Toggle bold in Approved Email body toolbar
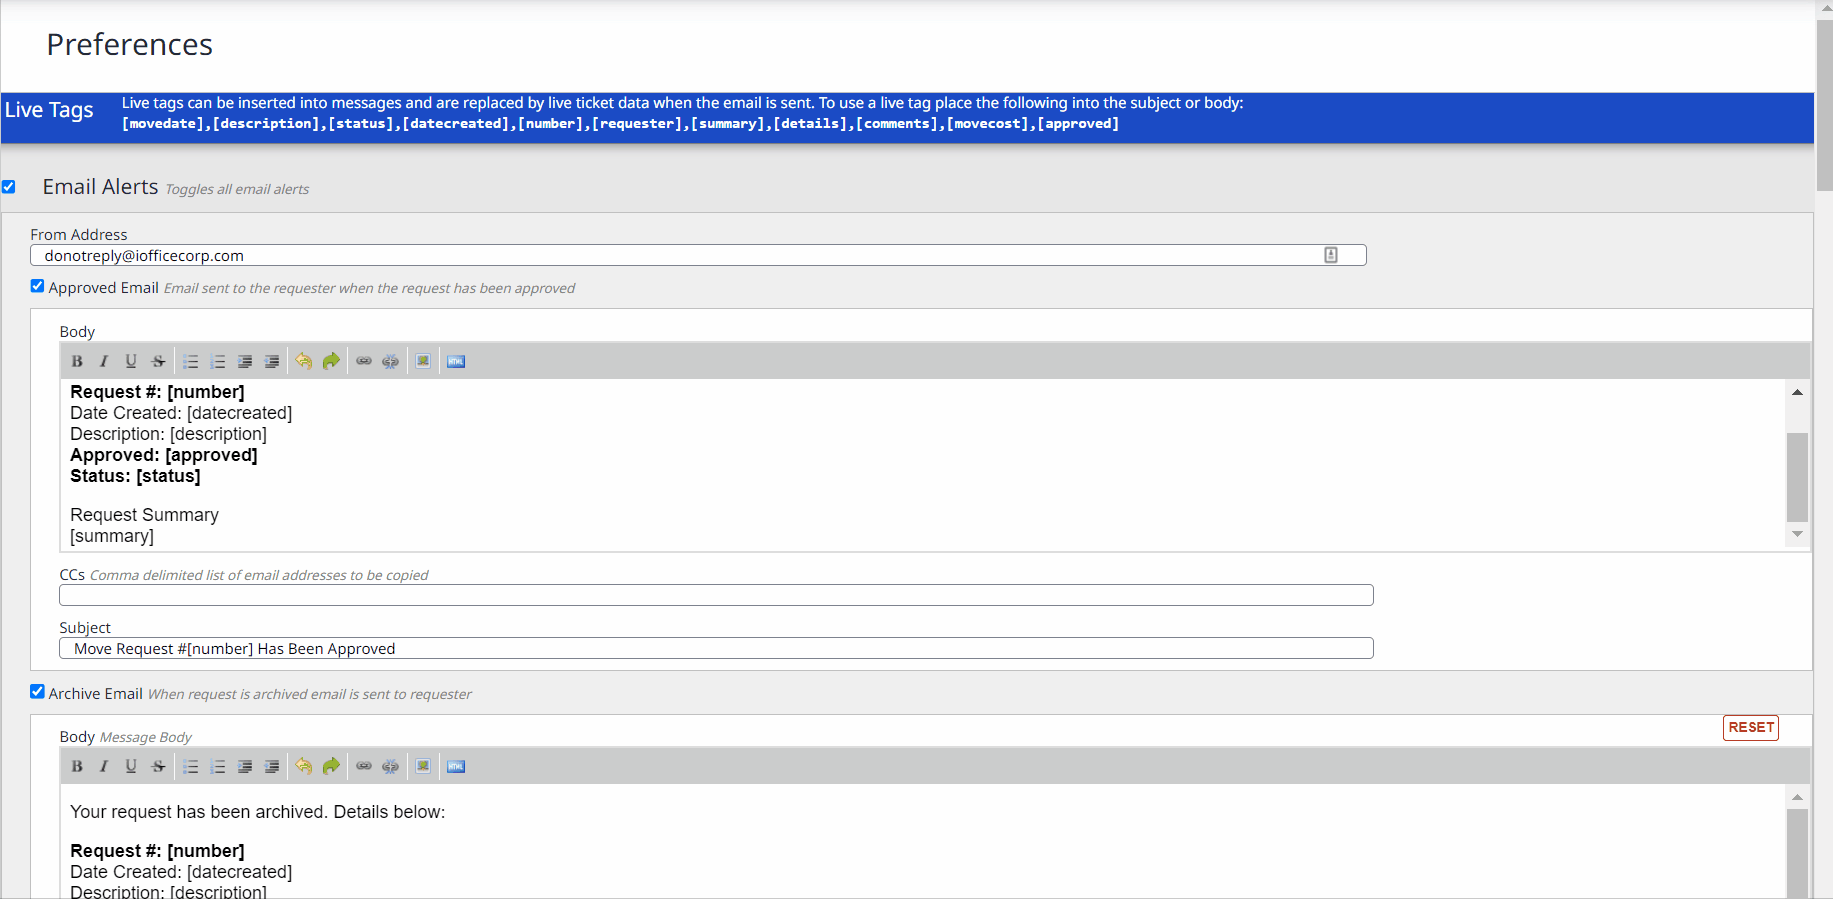The width and height of the screenshot is (1833, 899). coord(77,362)
